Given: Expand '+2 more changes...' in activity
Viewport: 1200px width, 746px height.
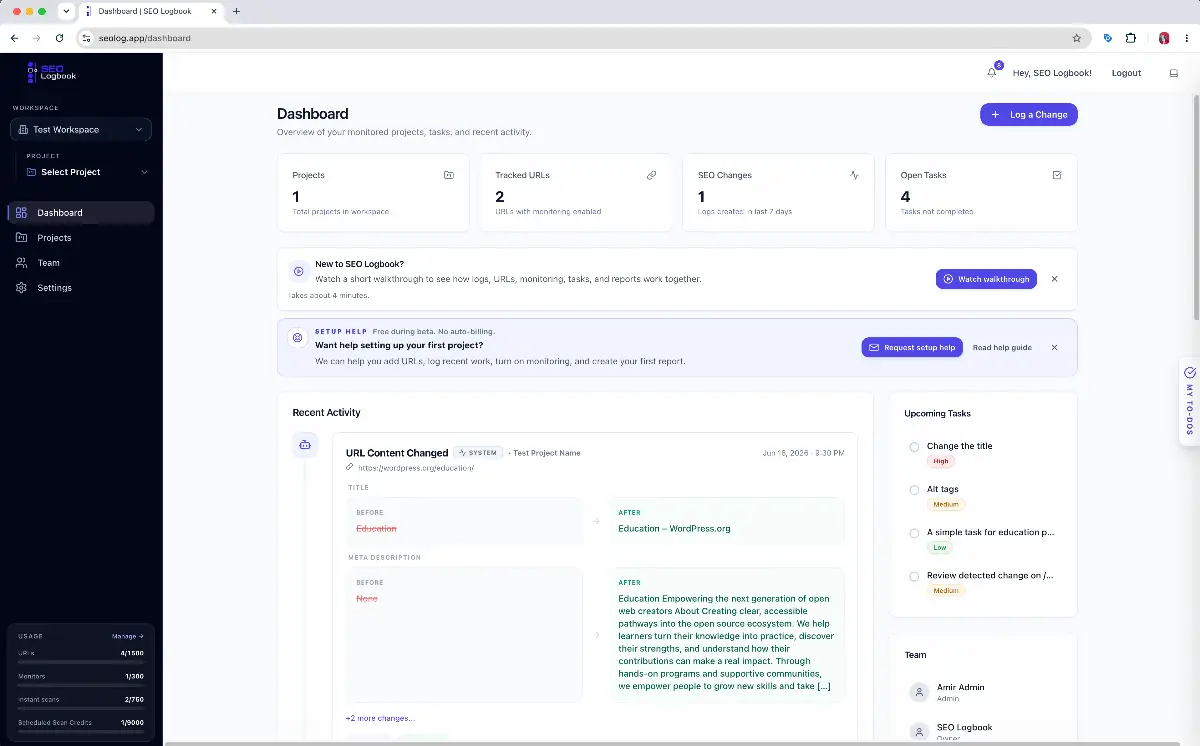Looking at the screenshot, I should tap(380, 718).
